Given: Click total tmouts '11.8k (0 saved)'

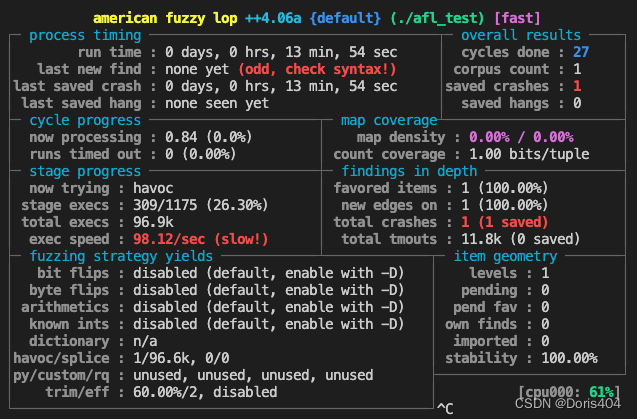Looking at the screenshot, I should 521,240.
